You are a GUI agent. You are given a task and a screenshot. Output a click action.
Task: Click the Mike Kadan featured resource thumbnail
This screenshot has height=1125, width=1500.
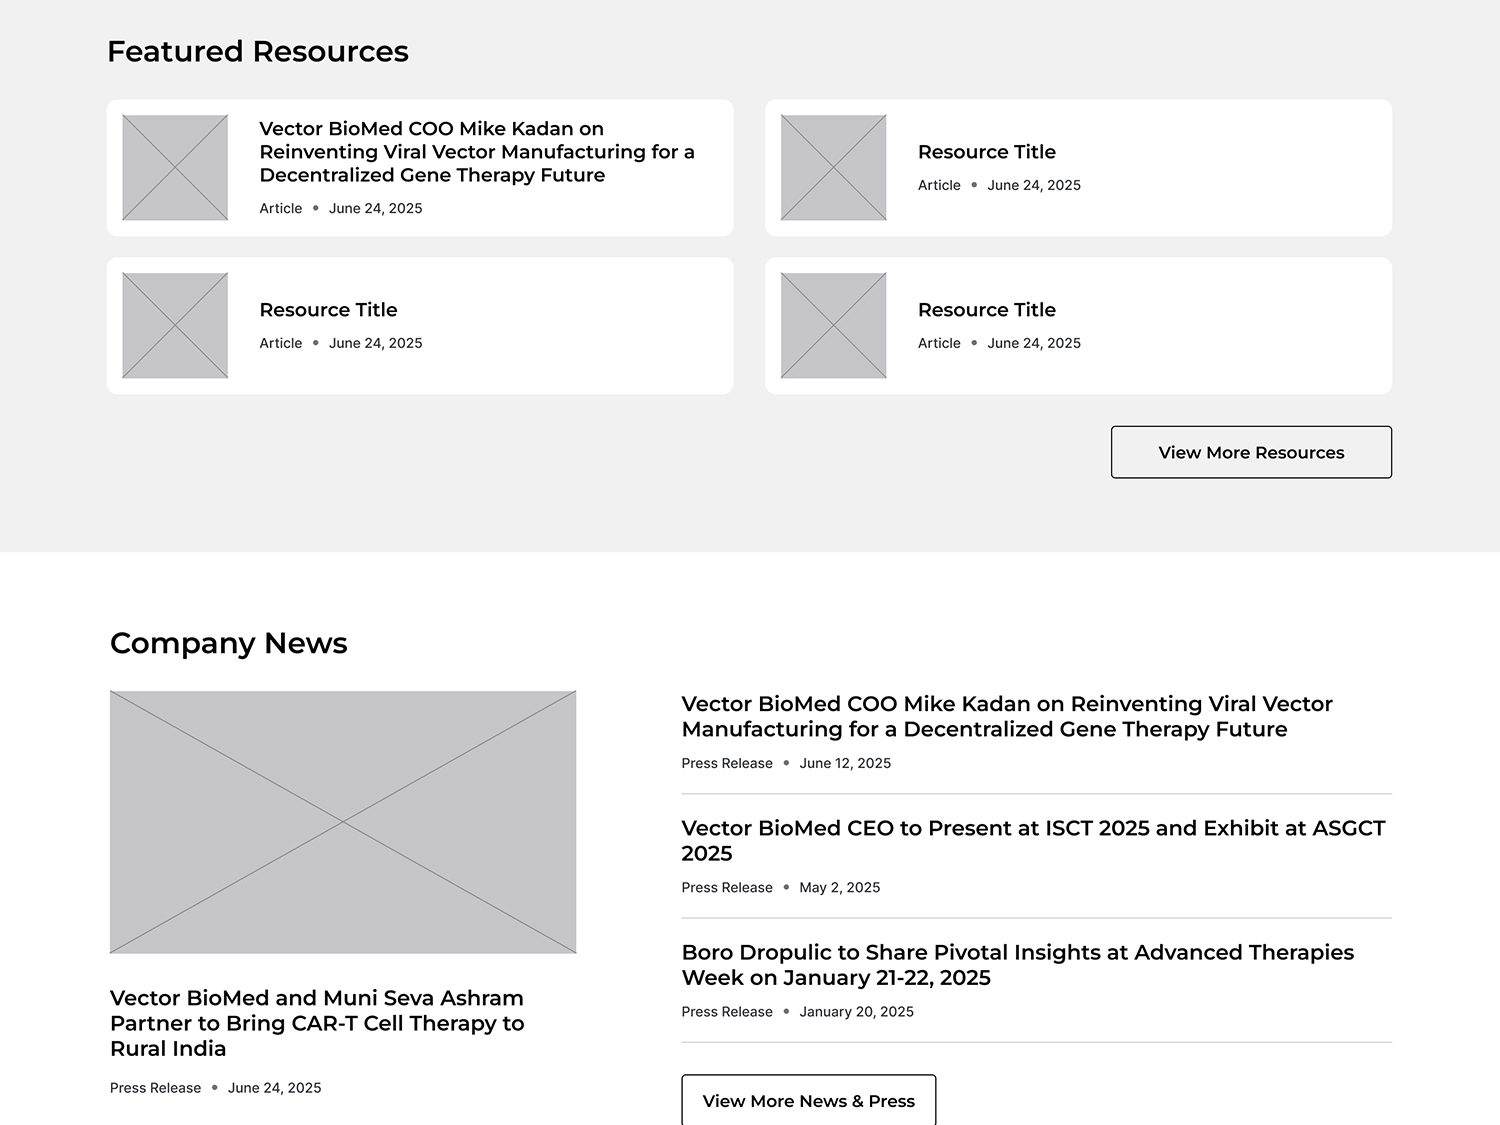coord(175,168)
